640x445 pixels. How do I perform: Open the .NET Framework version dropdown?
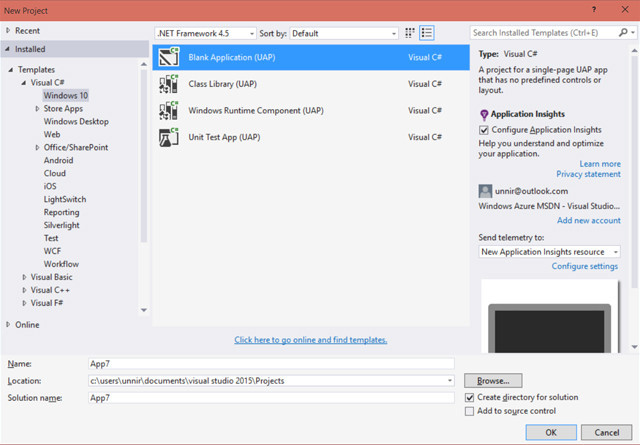tap(206, 33)
